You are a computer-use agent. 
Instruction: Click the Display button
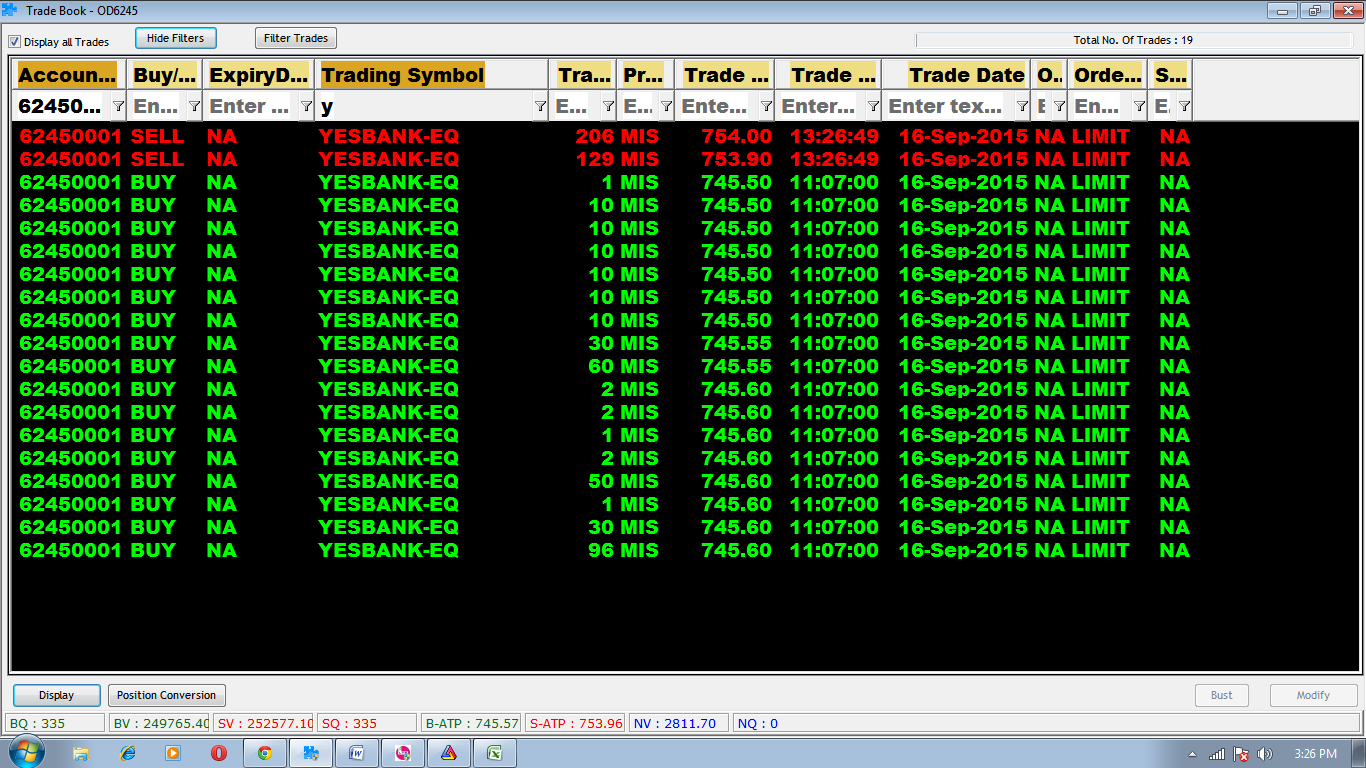click(57, 695)
